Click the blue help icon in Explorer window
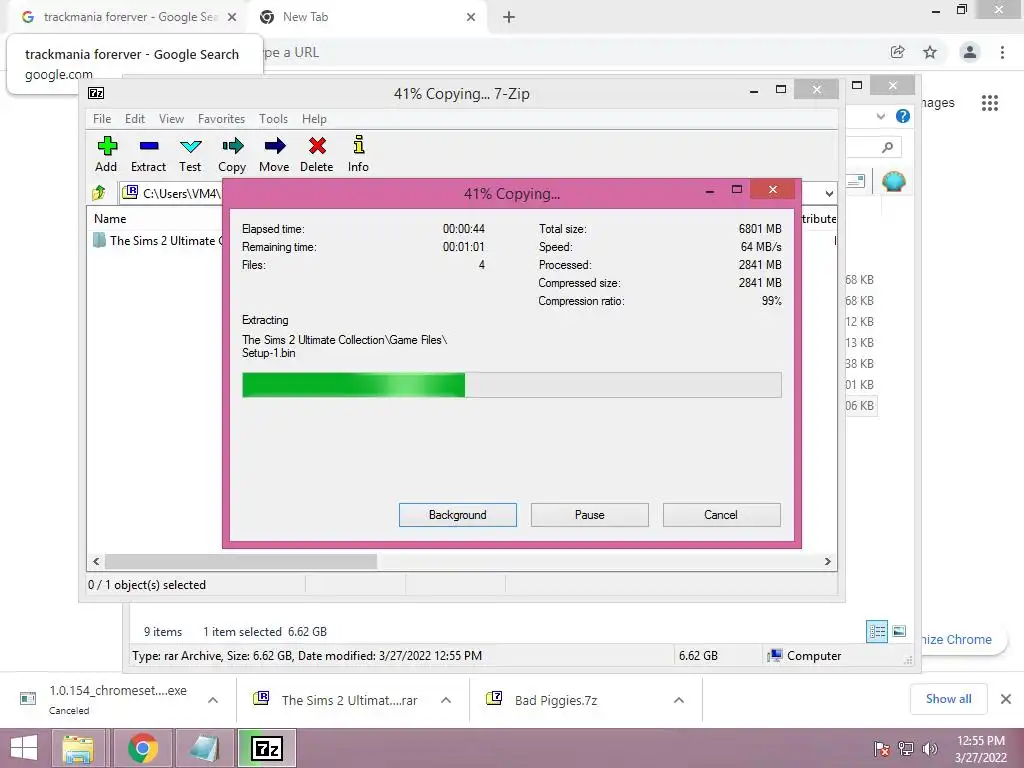This screenshot has width=1024, height=768. (903, 116)
